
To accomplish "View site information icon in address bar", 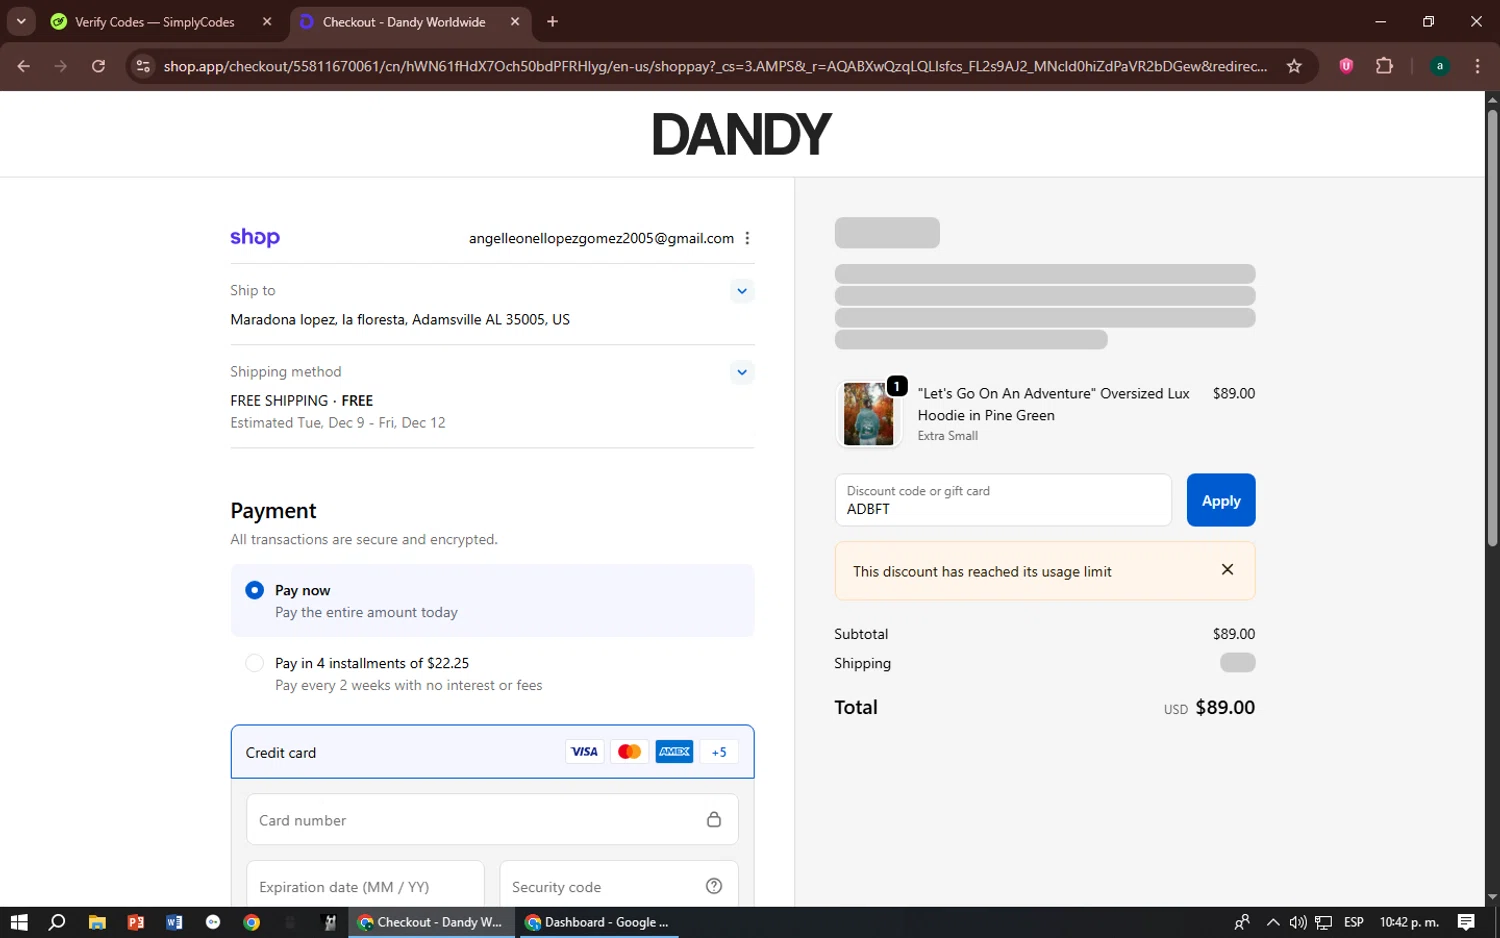I will [143, 66].
